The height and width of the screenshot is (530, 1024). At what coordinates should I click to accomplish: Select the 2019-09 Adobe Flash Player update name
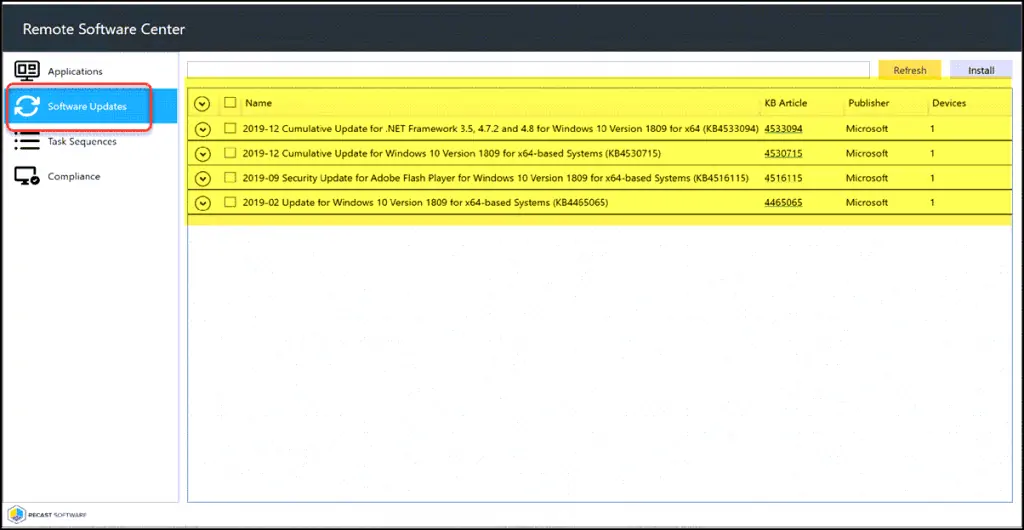(x=495, y=178)
